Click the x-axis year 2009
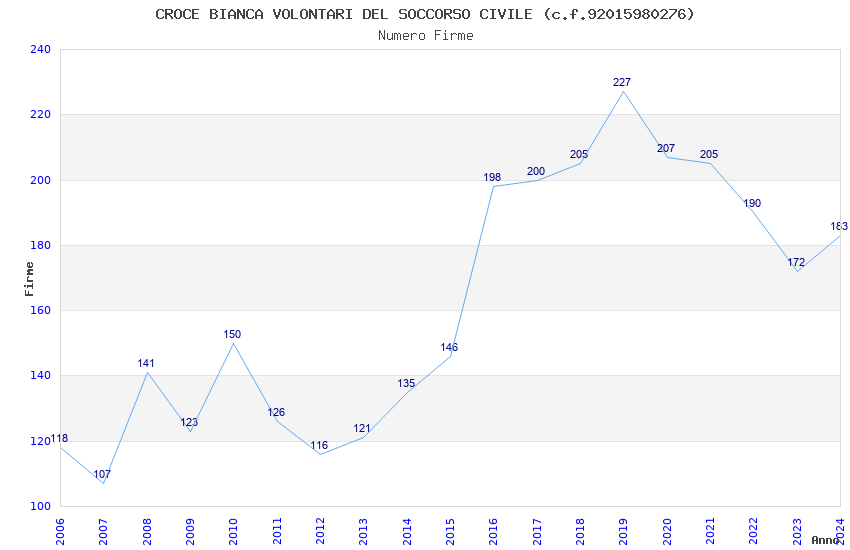 point(190,531)
